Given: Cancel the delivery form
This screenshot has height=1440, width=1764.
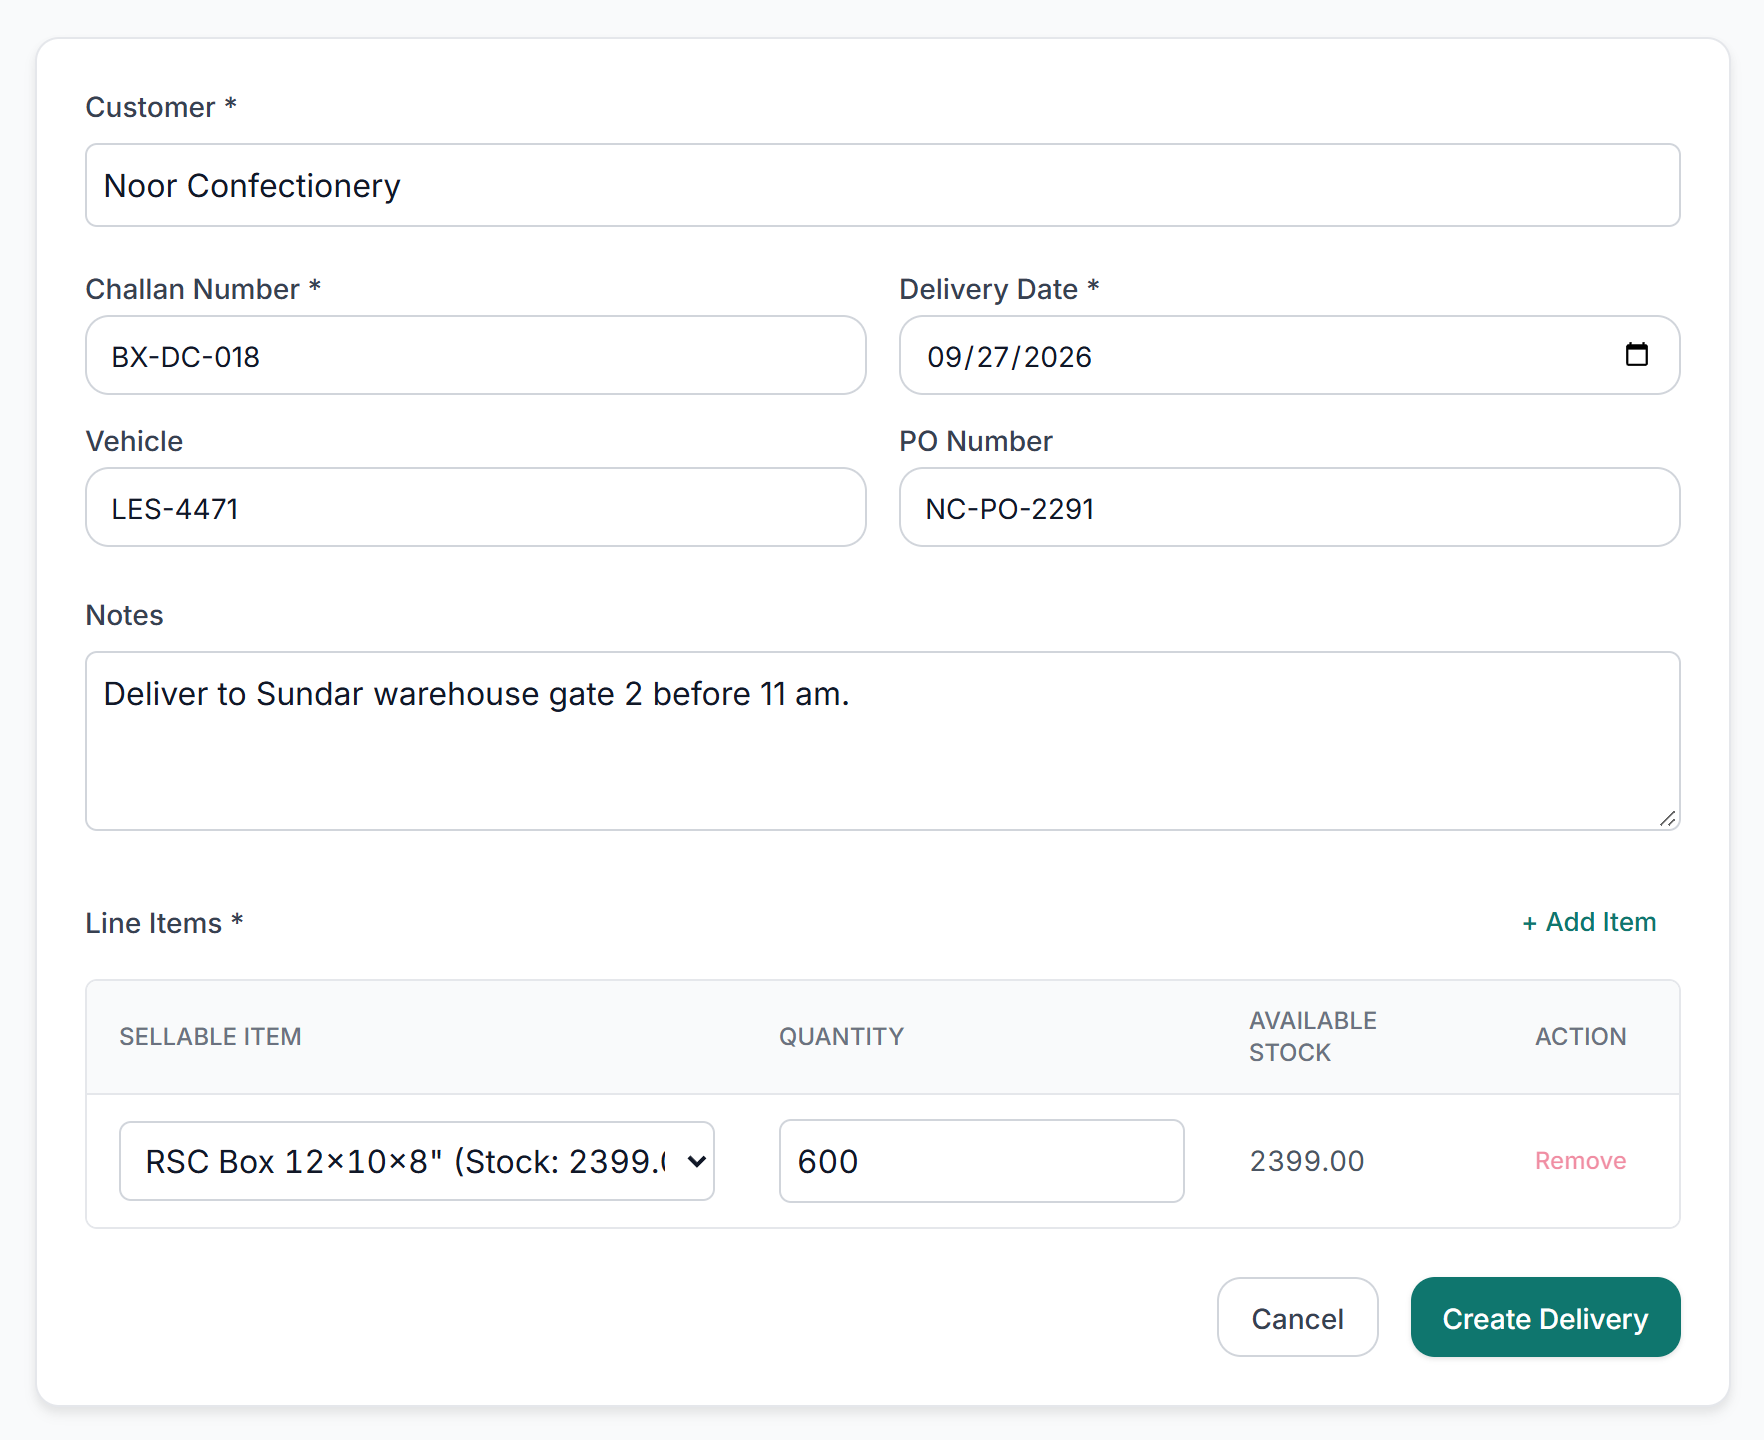Looking at the screenshot, I should (x=1297, y=1317).
